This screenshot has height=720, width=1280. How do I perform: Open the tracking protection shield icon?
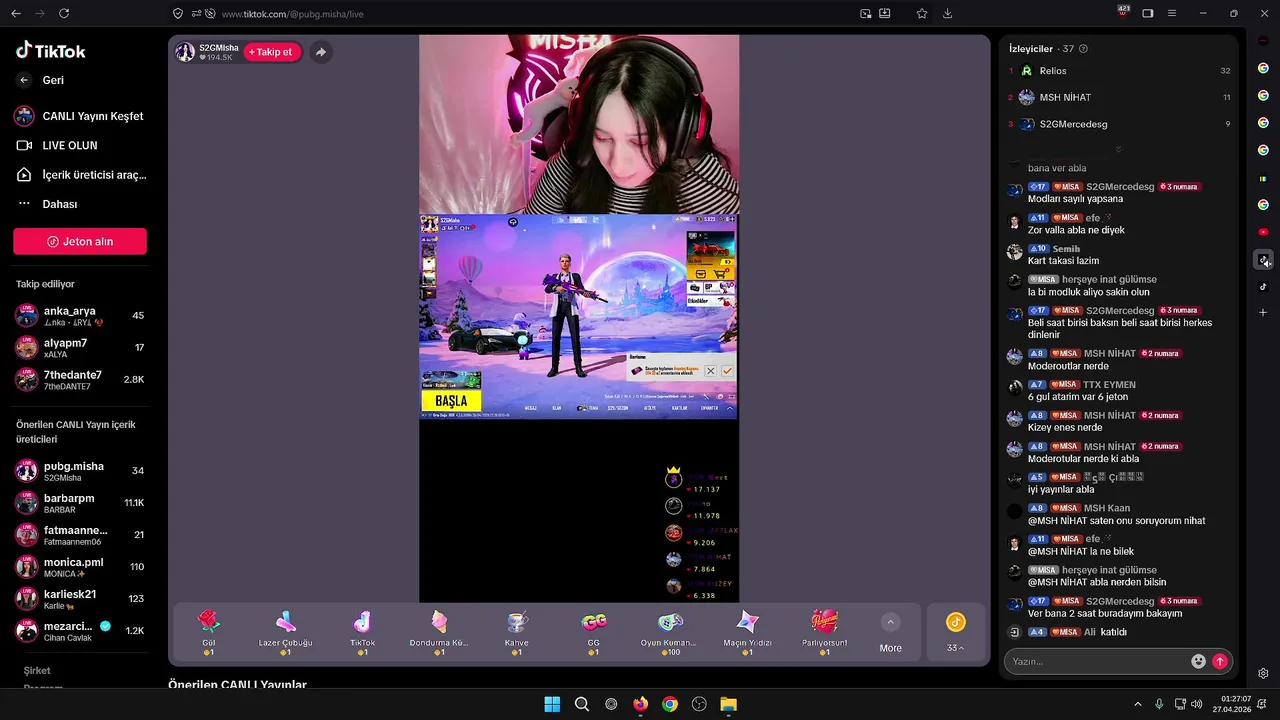pos(178,14)
